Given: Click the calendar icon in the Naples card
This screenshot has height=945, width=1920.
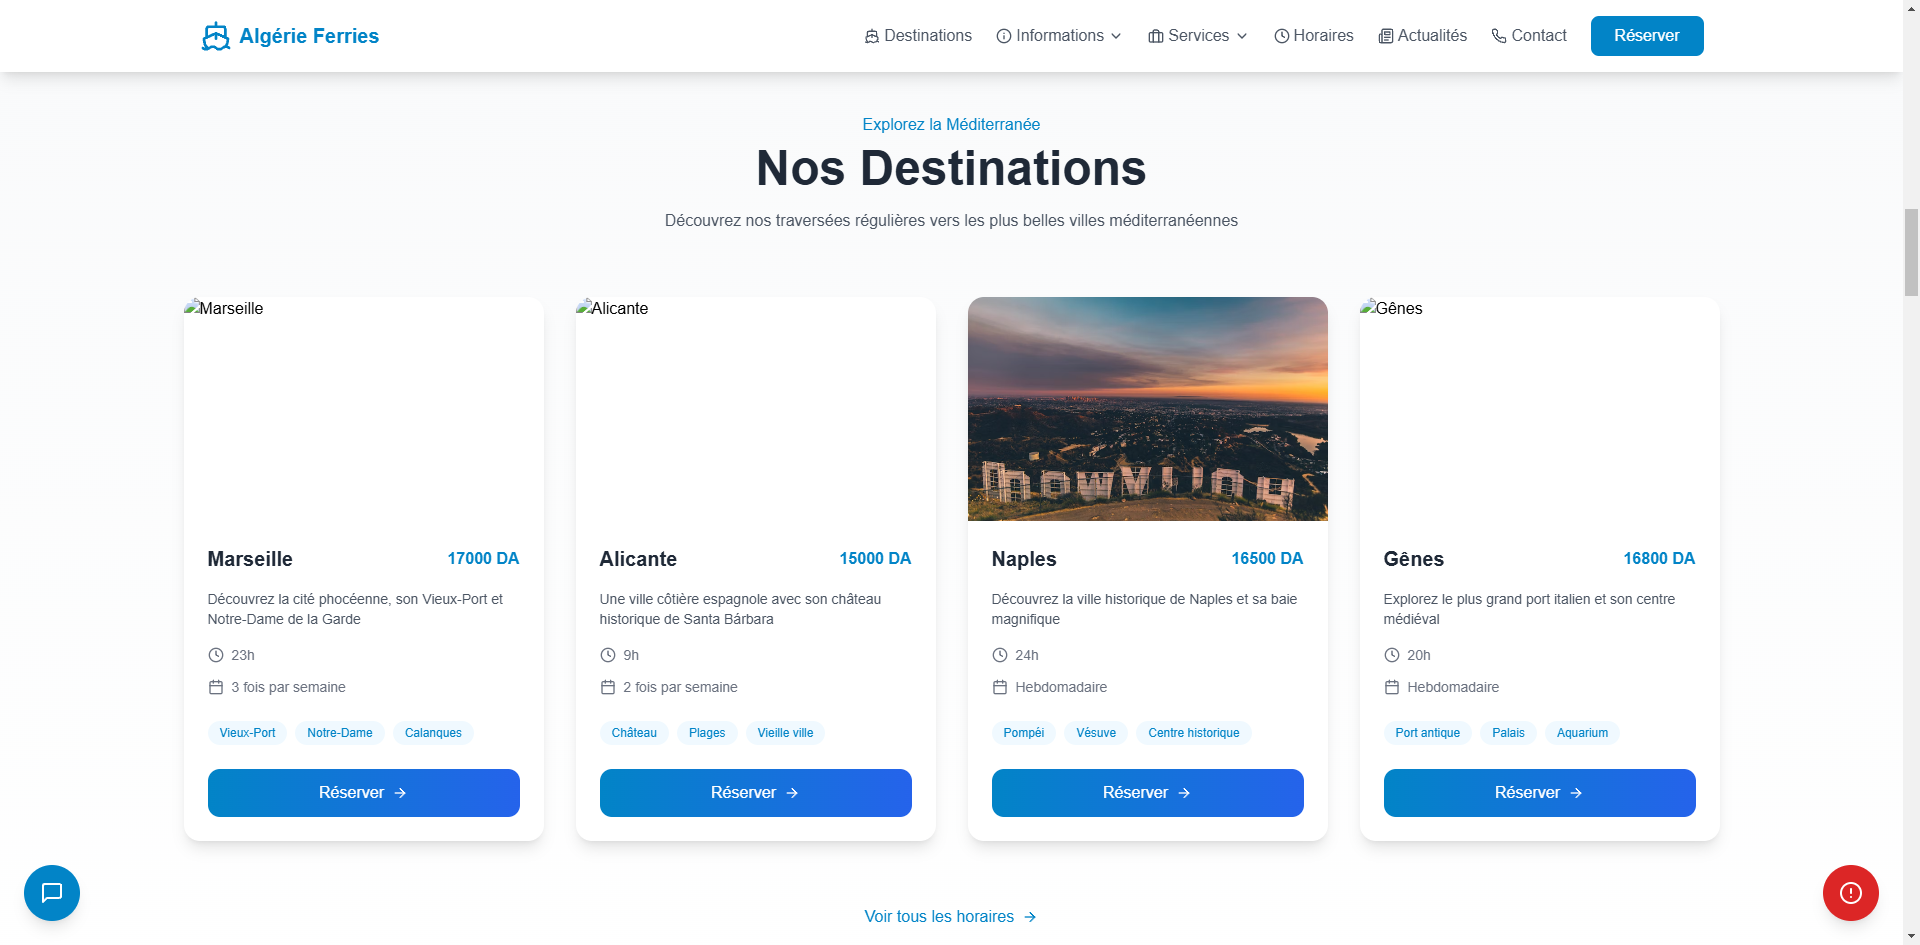Looking at the screenshot, I should [x=999, y=687].
